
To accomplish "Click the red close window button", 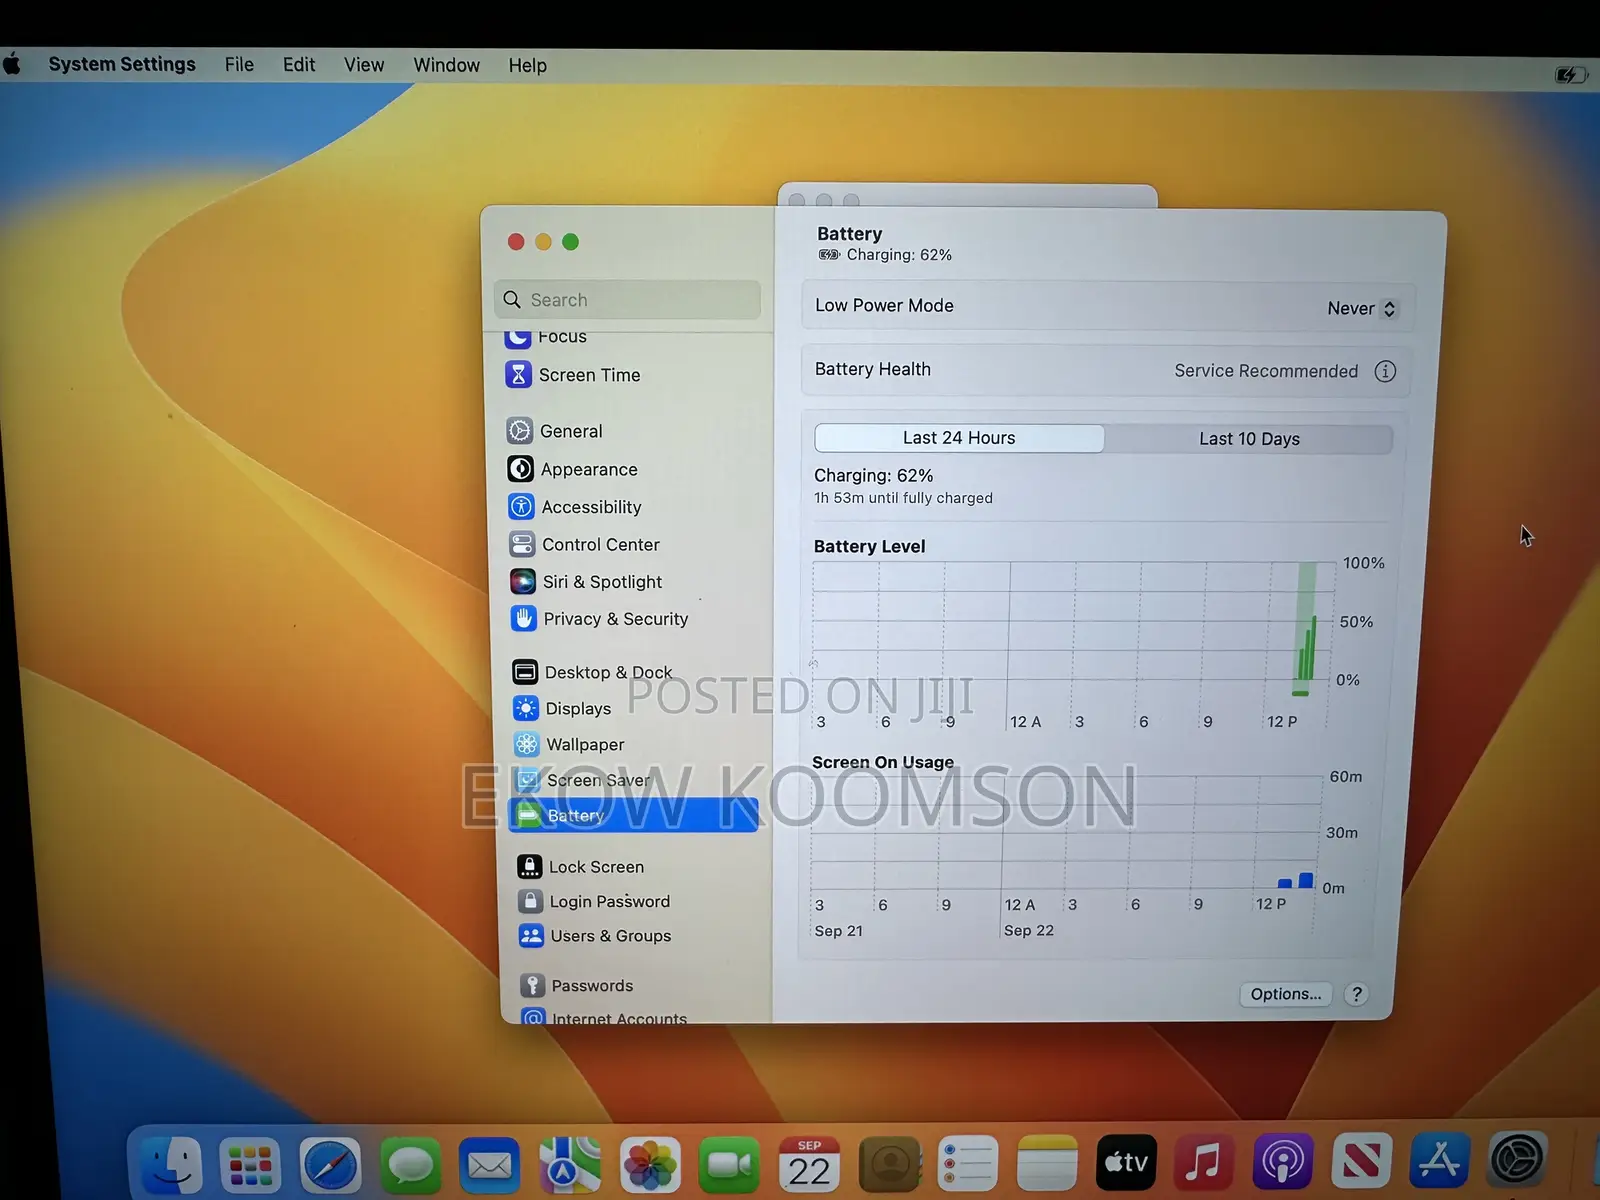I will tap(516, 241).
